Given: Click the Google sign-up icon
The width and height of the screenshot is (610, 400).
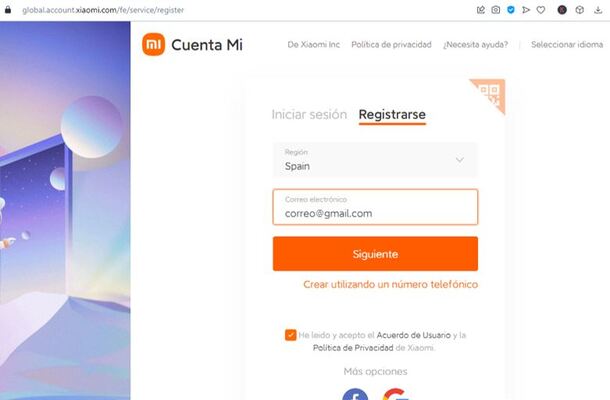Looking at the screenshot, I should [x=396, y=394].
